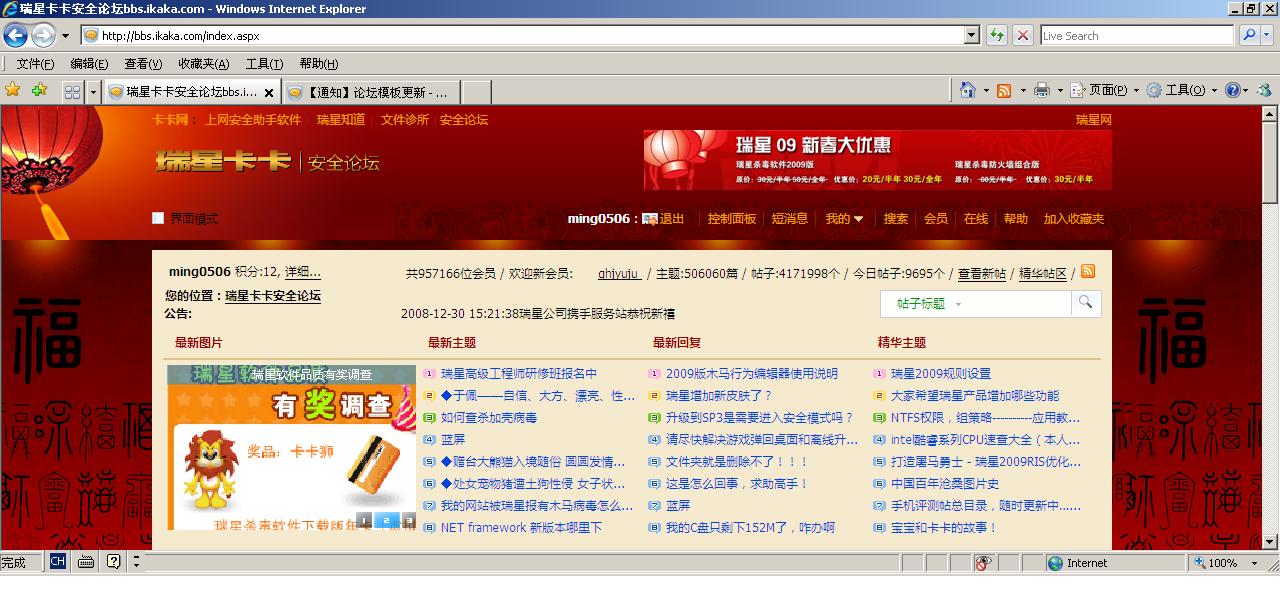1280x604 pixels.
Task: Open featured topic 中国百年沧桑图片史
Action: [945, 483]
